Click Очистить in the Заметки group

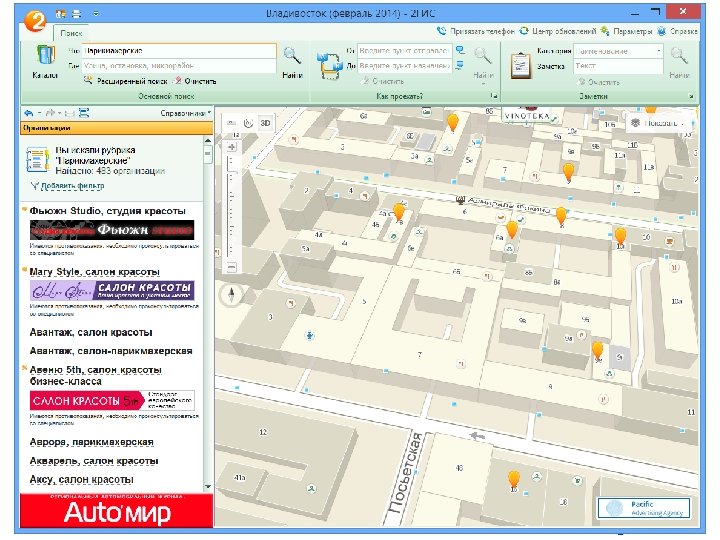599,82
